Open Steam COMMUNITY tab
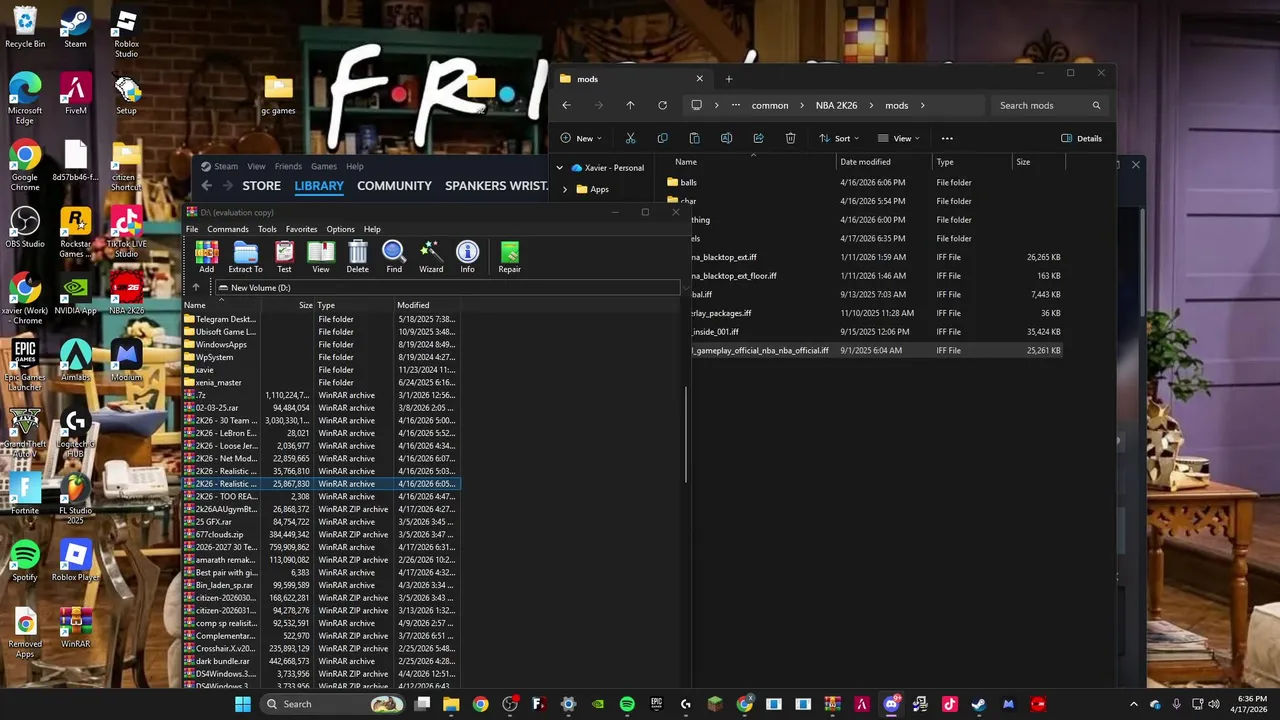 (394, 186)
